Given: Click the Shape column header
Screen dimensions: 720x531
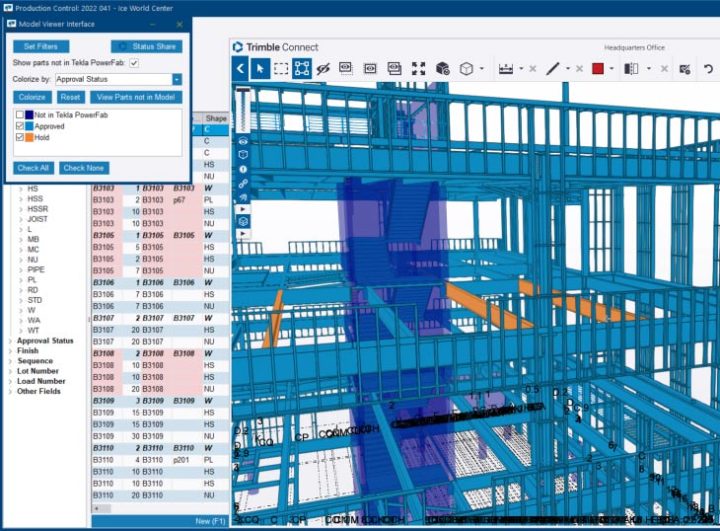Looking at the screenshot, I should pos(215,118).
